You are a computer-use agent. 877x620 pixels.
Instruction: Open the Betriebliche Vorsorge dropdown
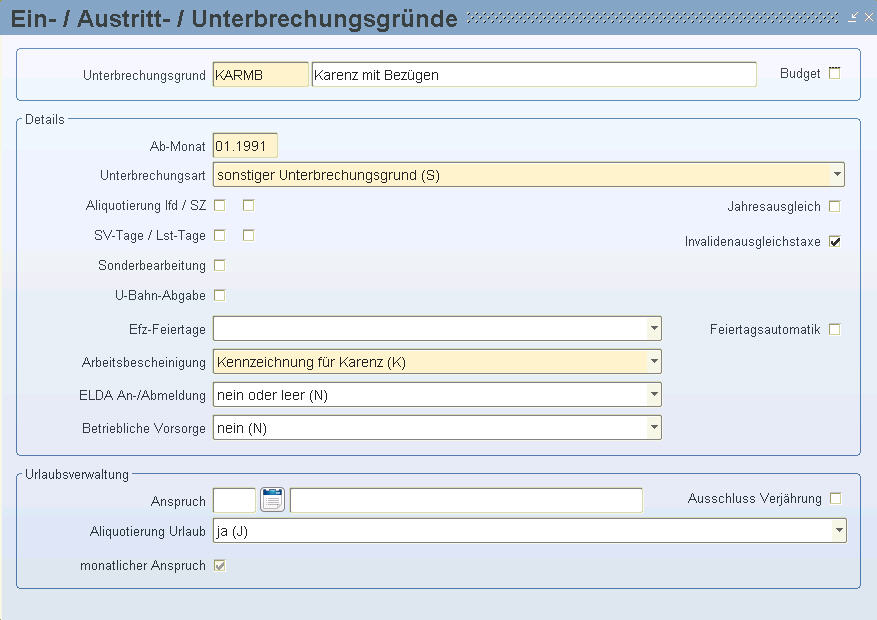click(654, 428)
